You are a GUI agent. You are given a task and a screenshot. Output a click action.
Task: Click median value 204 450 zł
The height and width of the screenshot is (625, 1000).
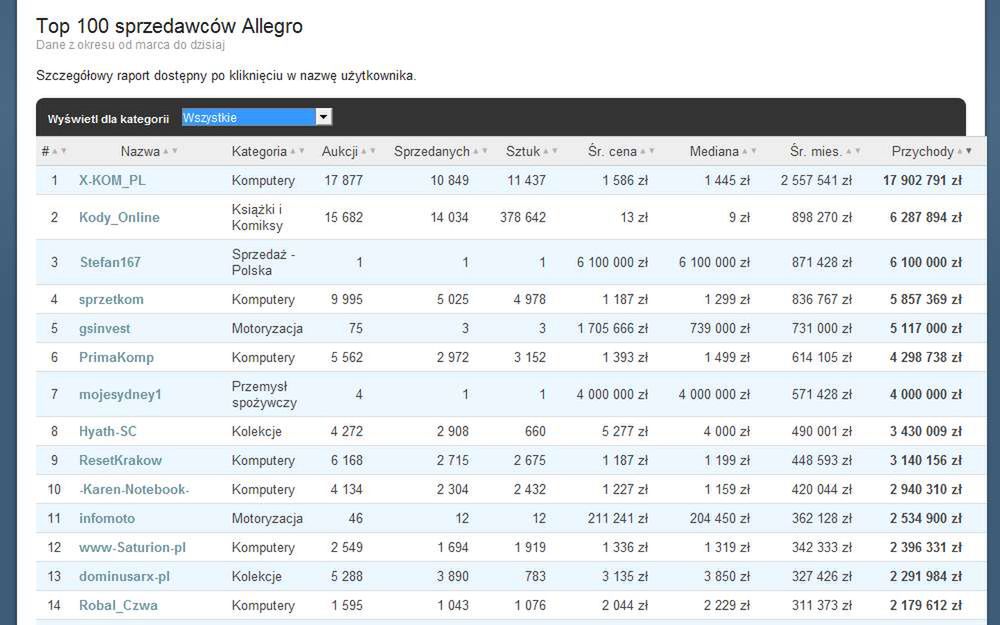coord(719,518)
